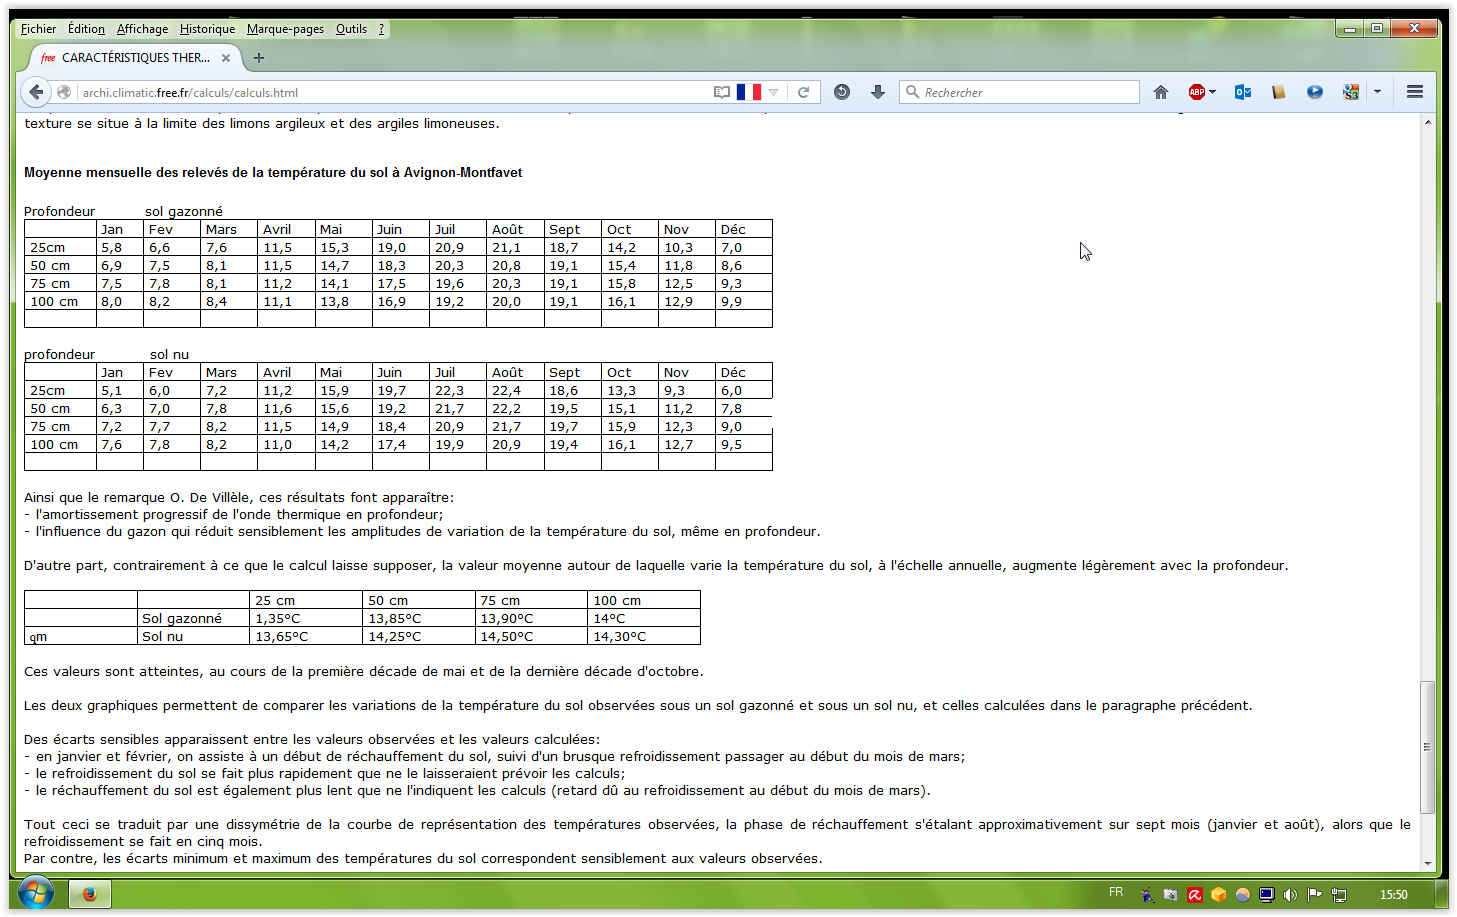This screenshot has width=1457, height=917.
Task: Click the volume speaker icon in system tray
Action: pos(1290,895)
